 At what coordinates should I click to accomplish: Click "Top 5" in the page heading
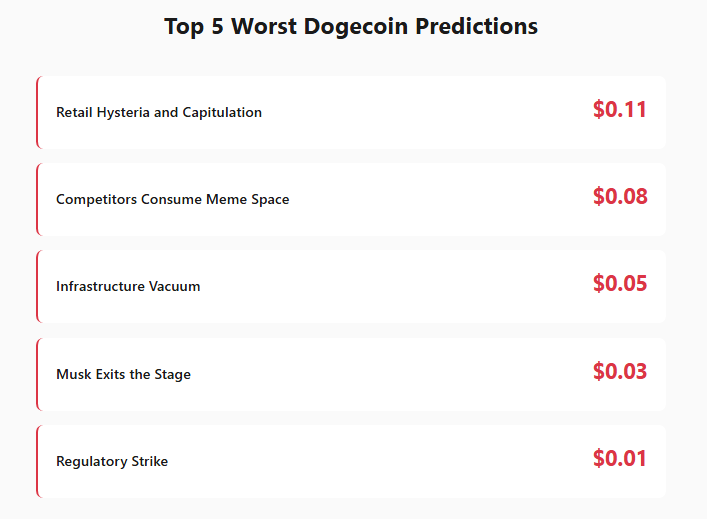click(x=194, y=27)
